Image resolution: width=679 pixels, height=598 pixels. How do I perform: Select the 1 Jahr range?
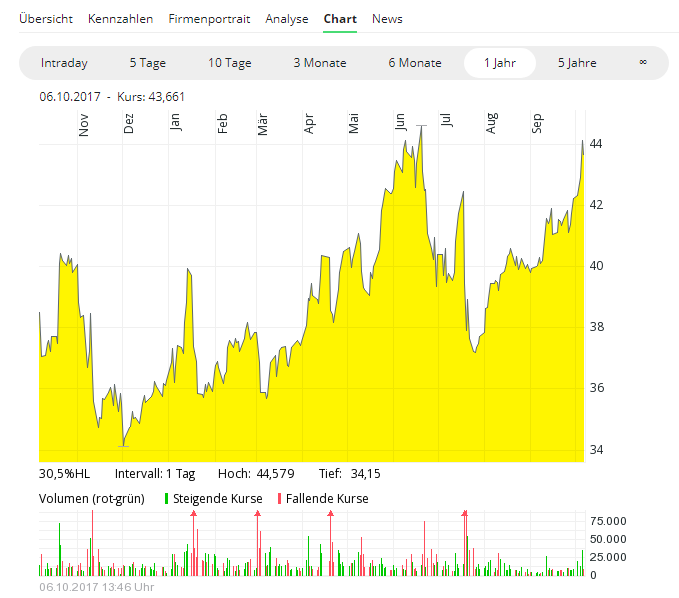click(x=500, y=63)
